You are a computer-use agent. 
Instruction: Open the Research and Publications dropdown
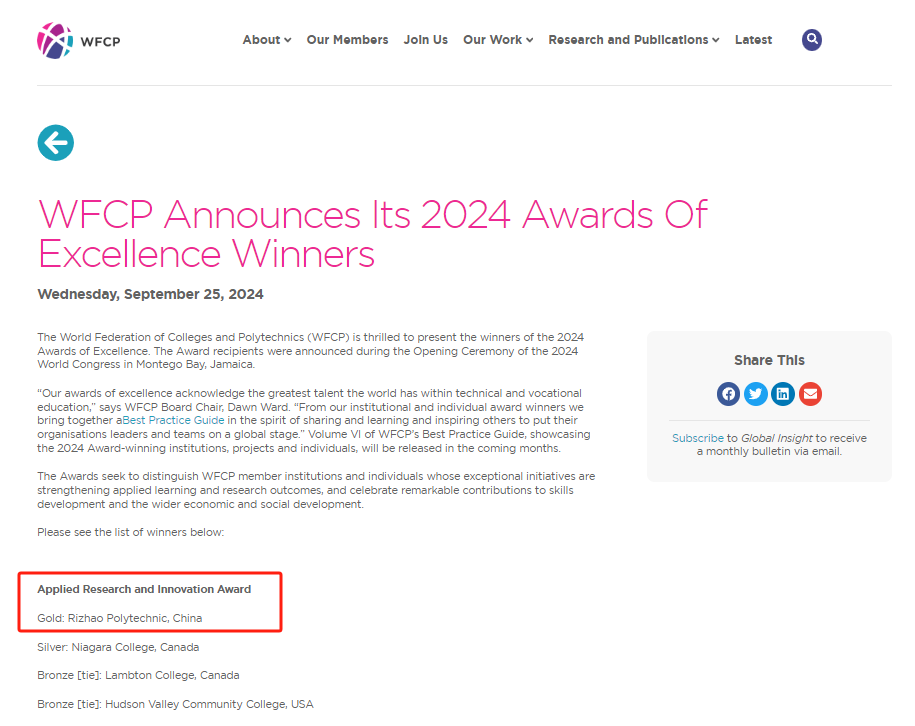tap(633, 40)
